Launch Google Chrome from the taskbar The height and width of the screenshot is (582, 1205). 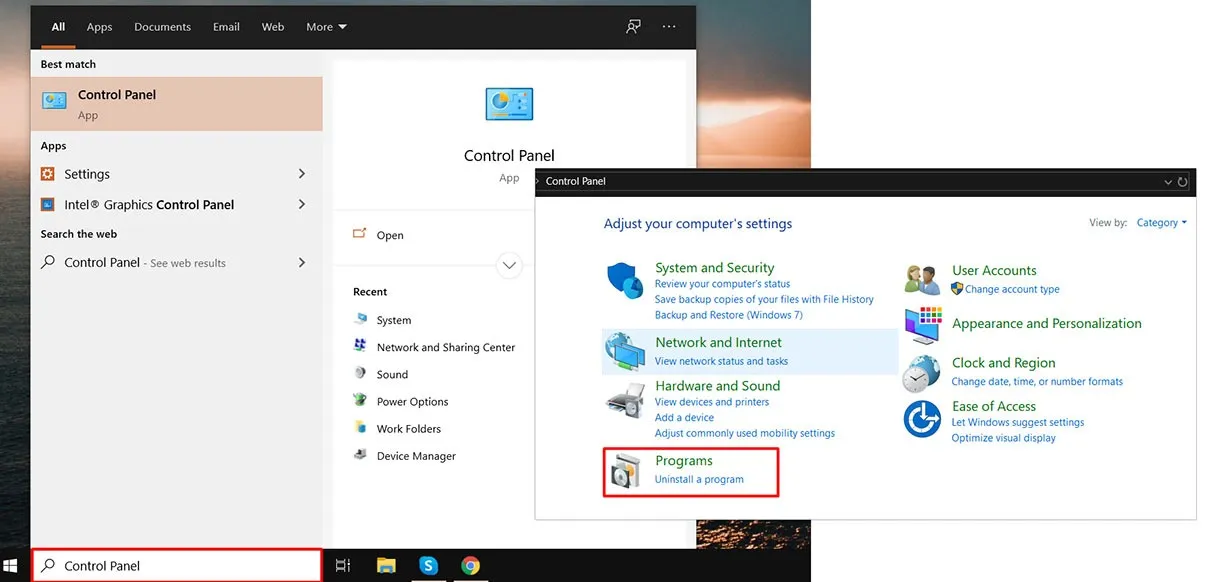[x=470, y=565]
